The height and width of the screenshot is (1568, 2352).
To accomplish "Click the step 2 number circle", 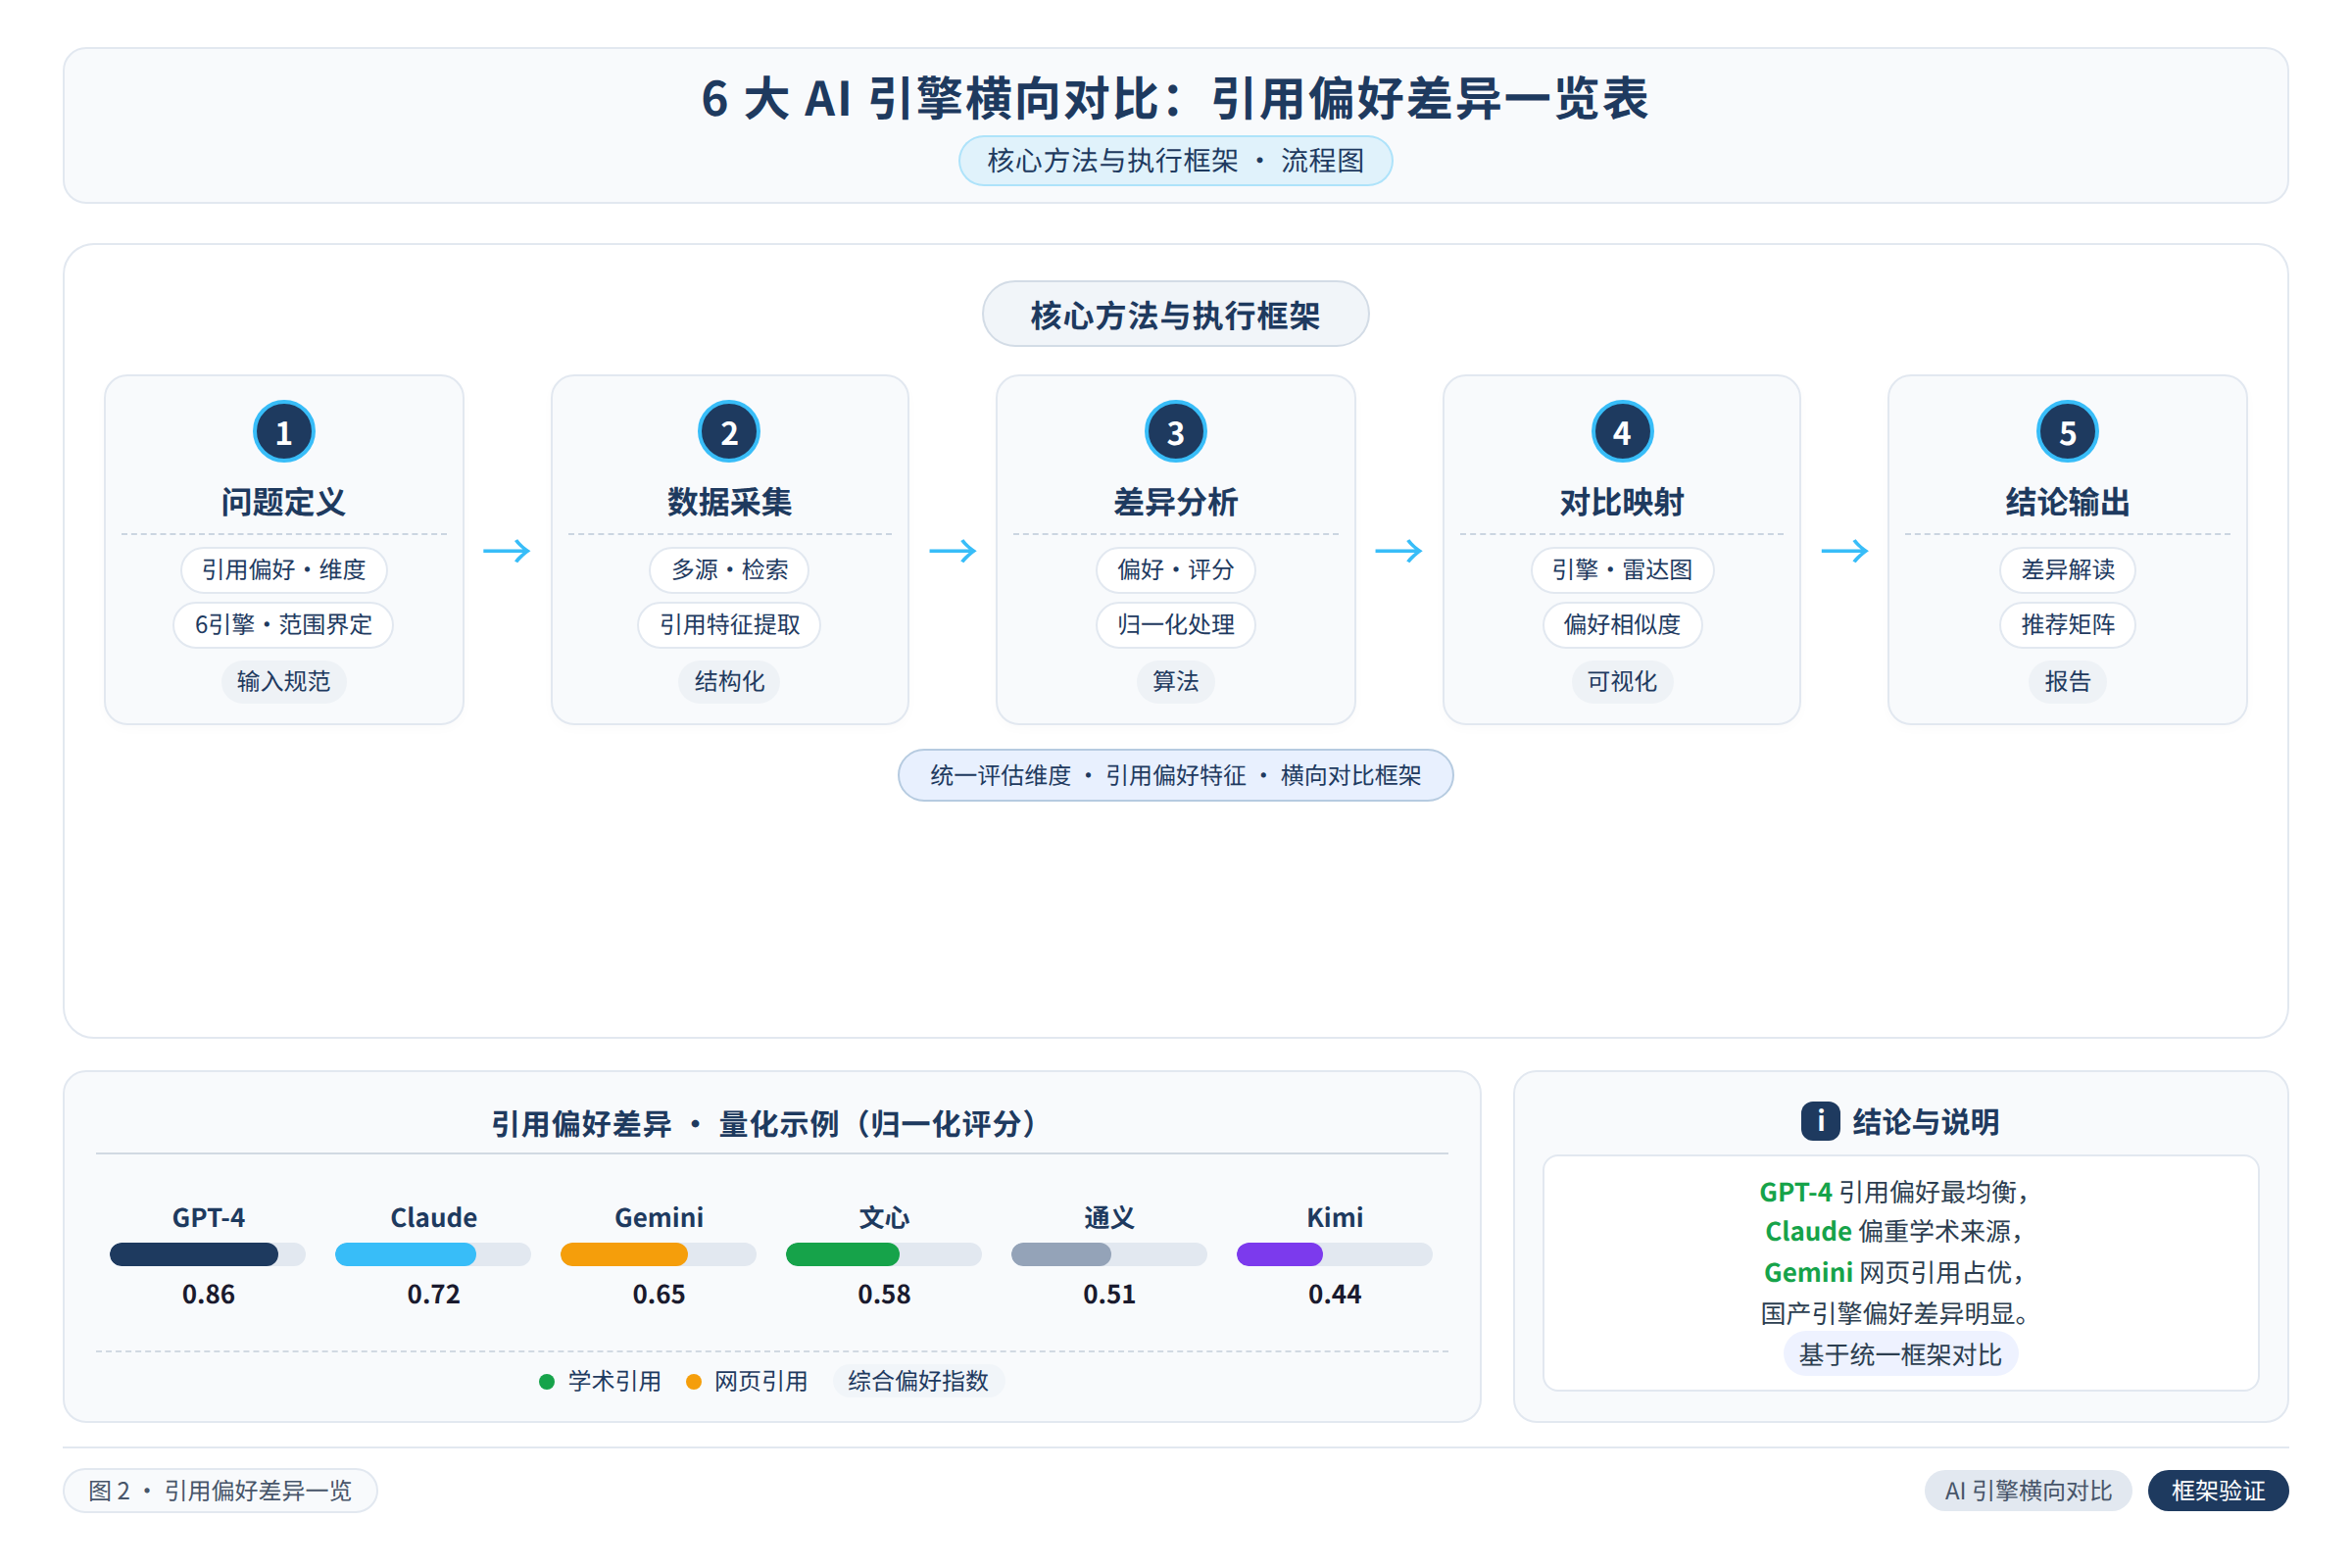I will point(729,432).
